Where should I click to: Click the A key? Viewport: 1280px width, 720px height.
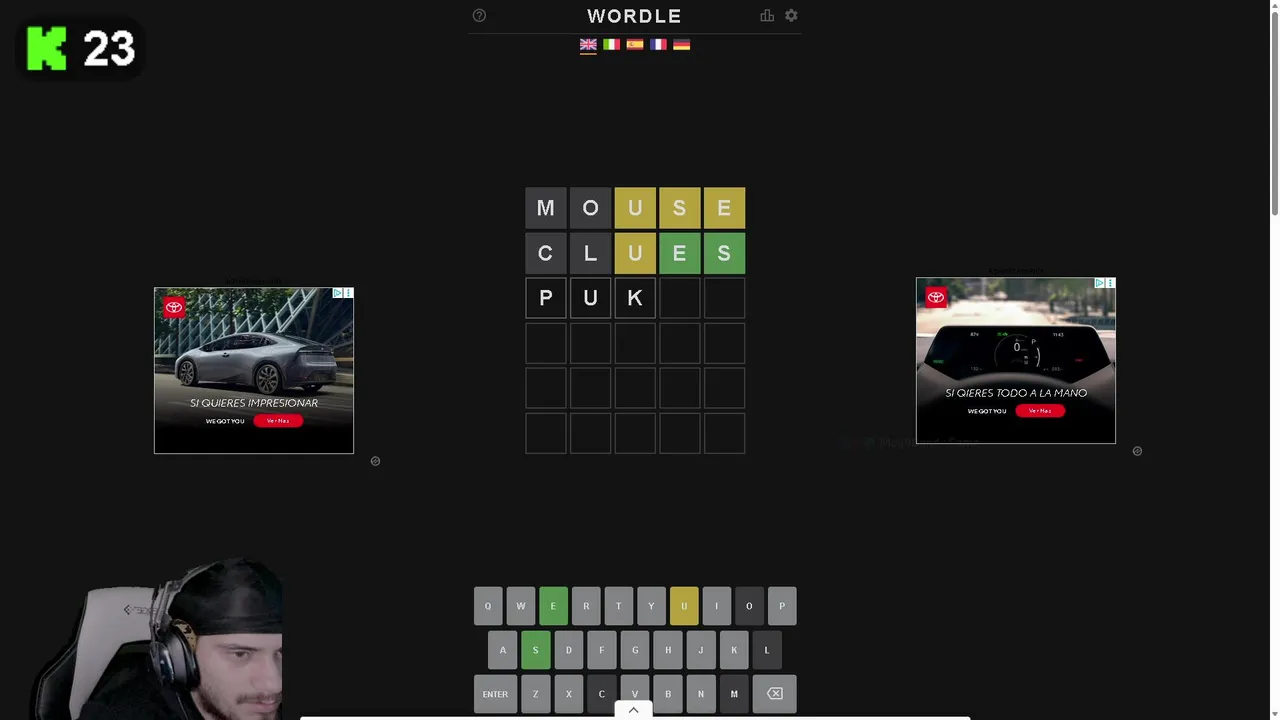[x=502, y=650]
